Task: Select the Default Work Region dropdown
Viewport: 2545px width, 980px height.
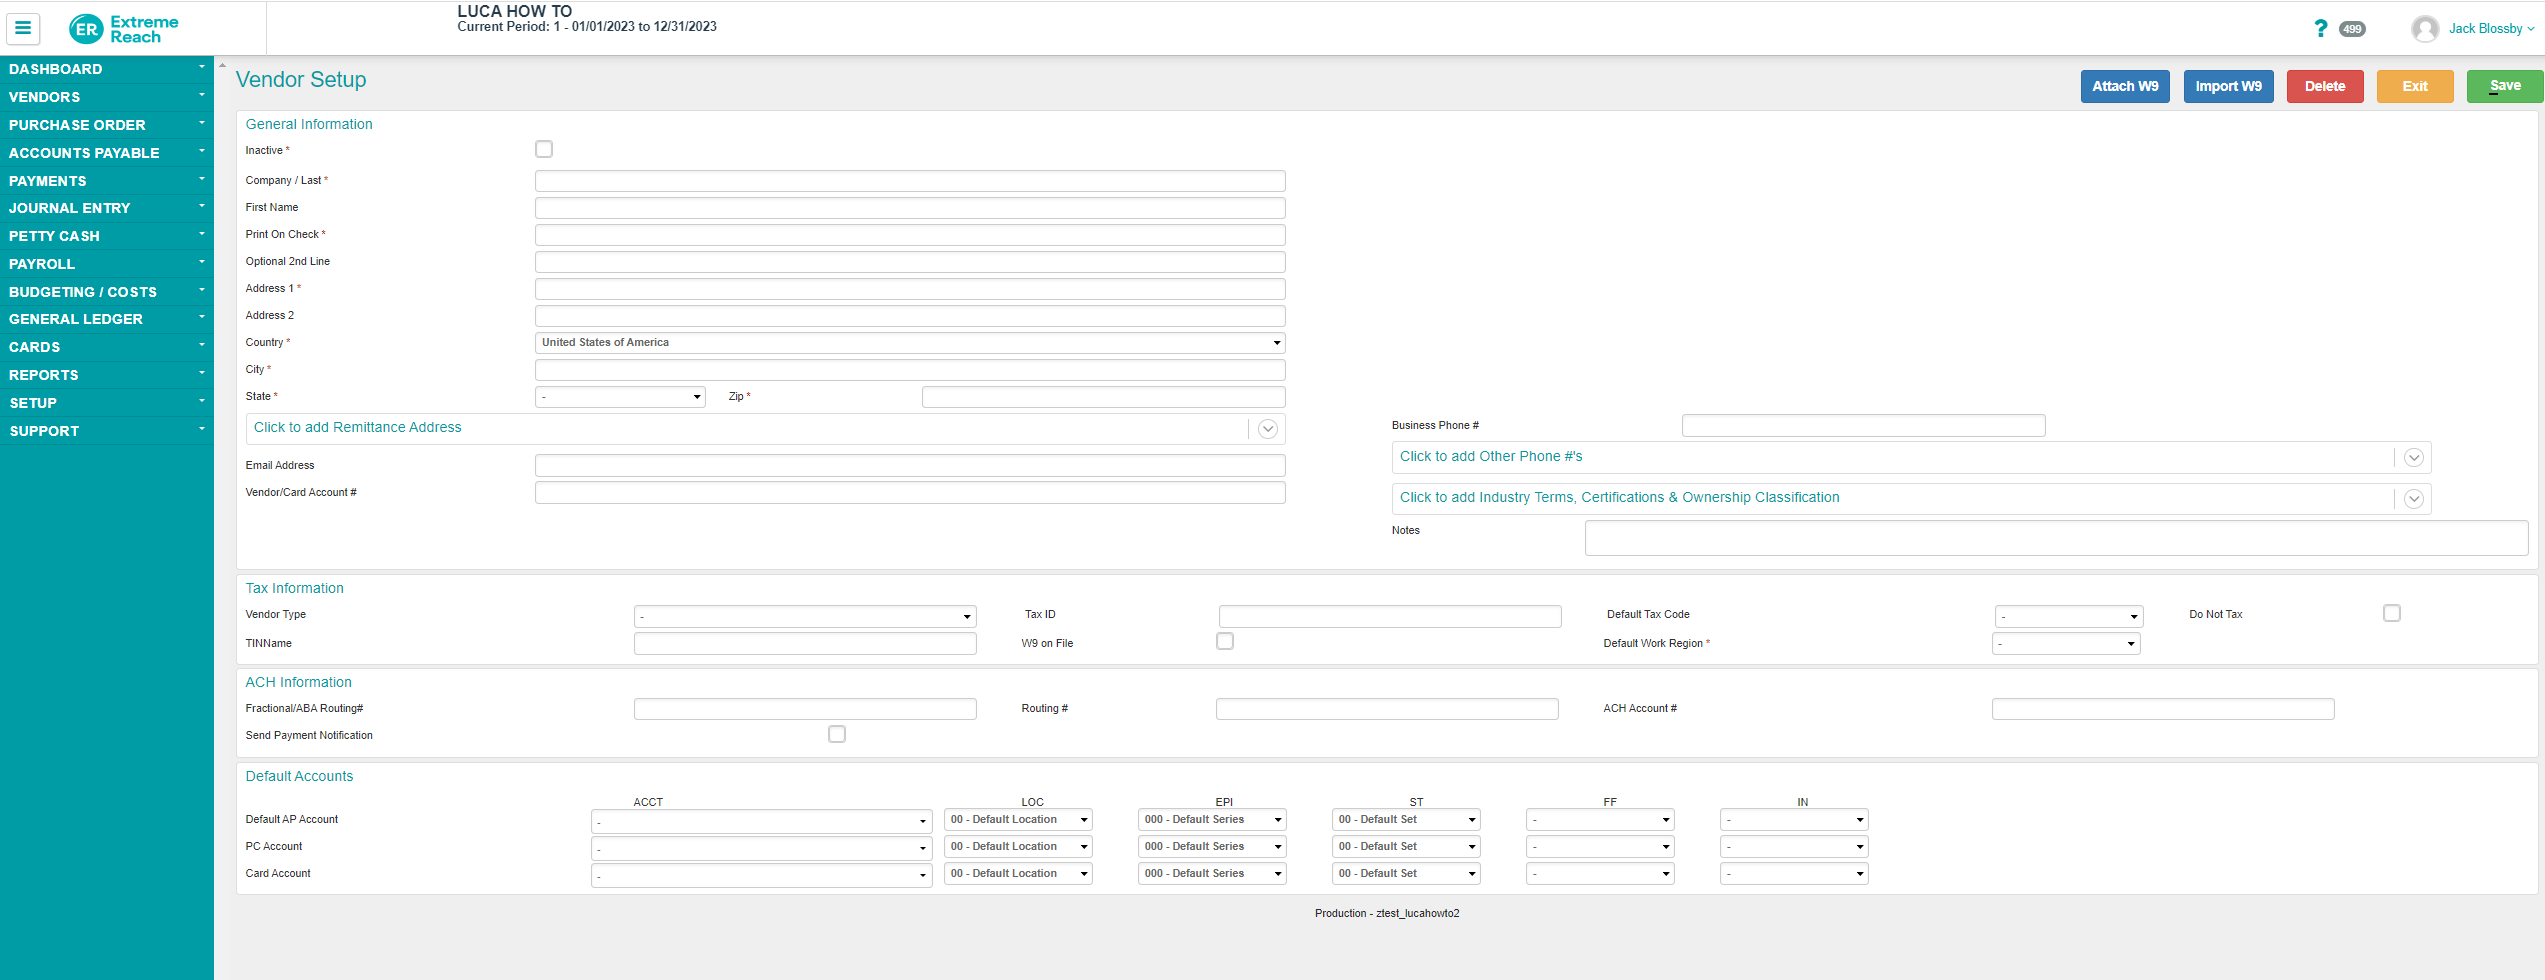Action: tap(2065, 644)
